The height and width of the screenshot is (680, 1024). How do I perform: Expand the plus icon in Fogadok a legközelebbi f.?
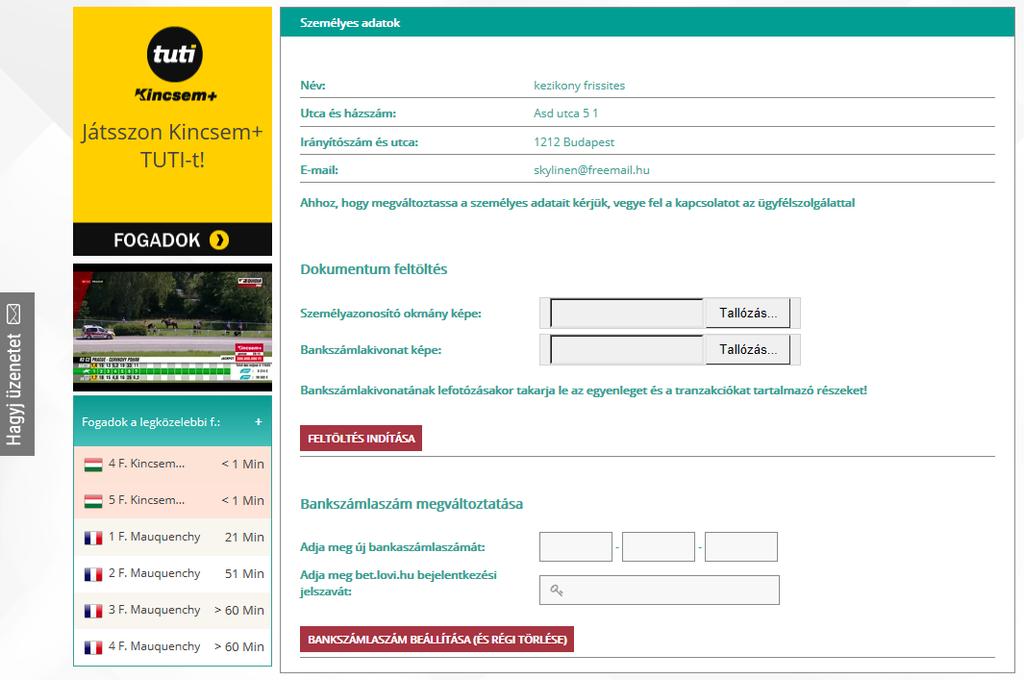pos(259,422)
